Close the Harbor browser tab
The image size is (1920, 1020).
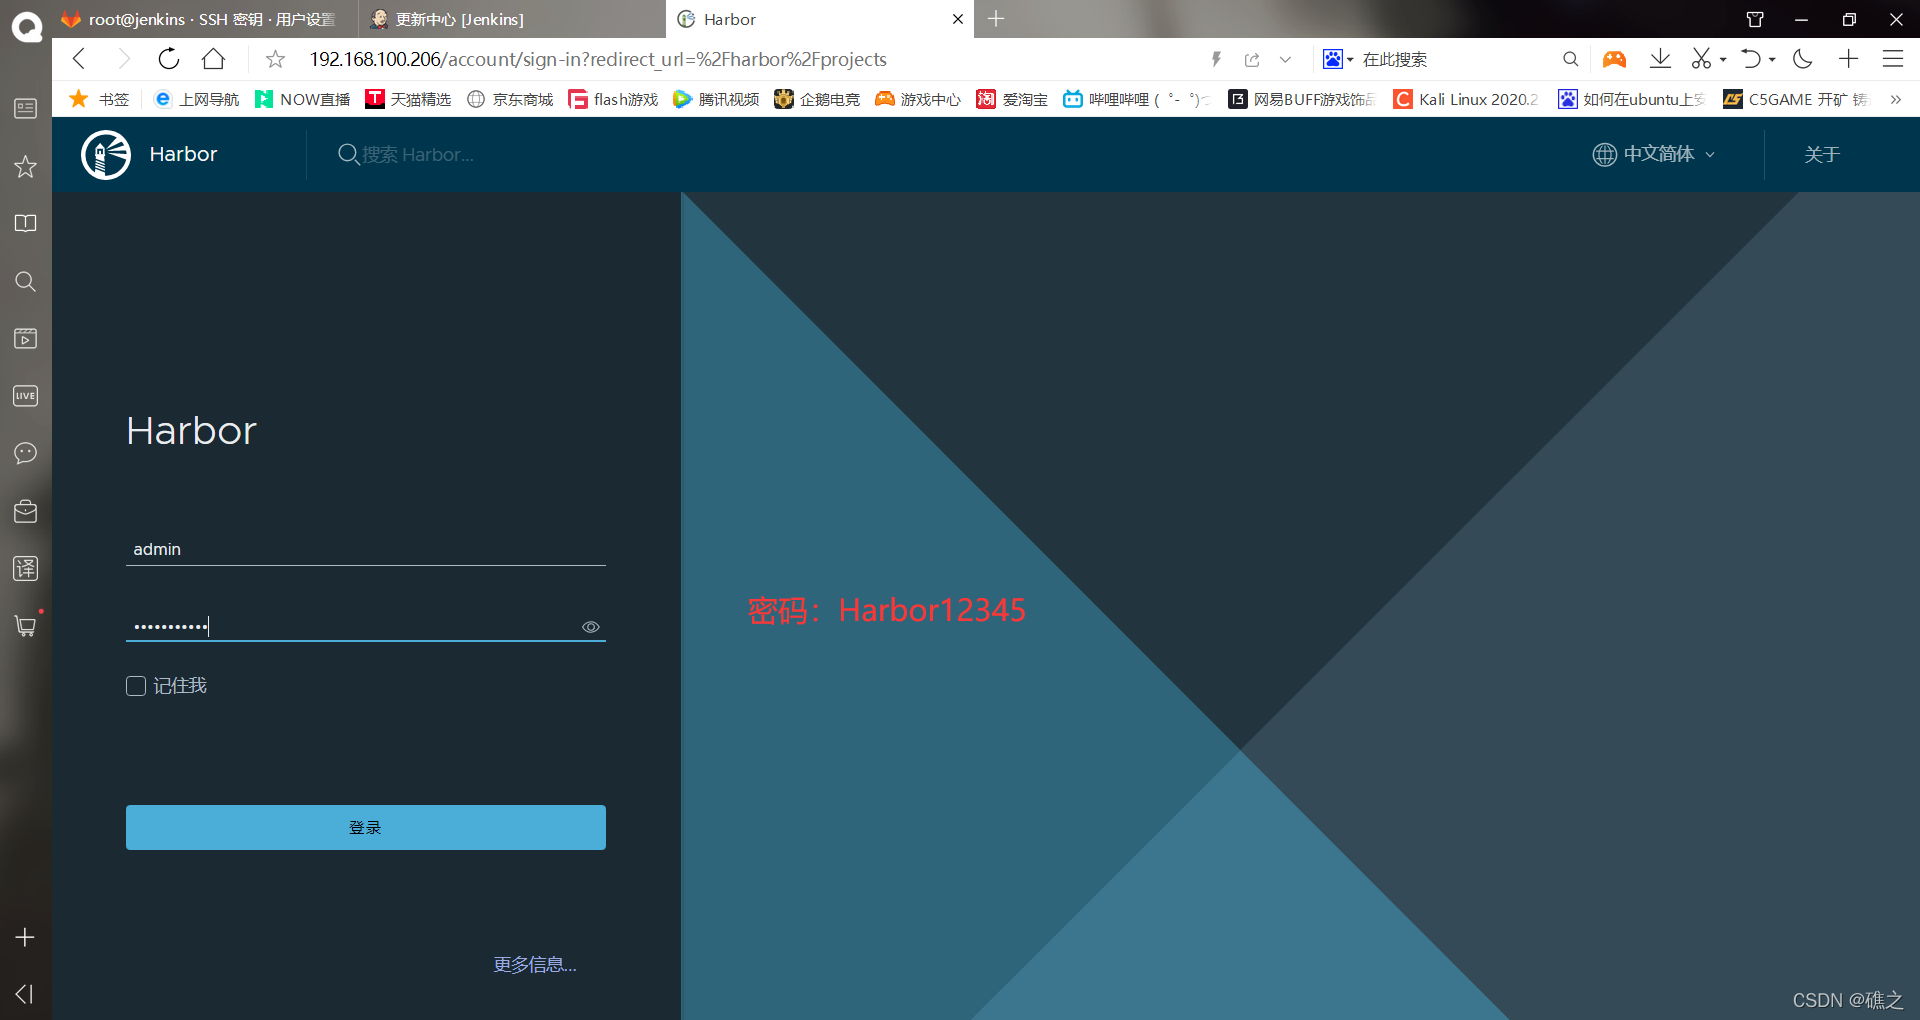(x=957, y=19)
